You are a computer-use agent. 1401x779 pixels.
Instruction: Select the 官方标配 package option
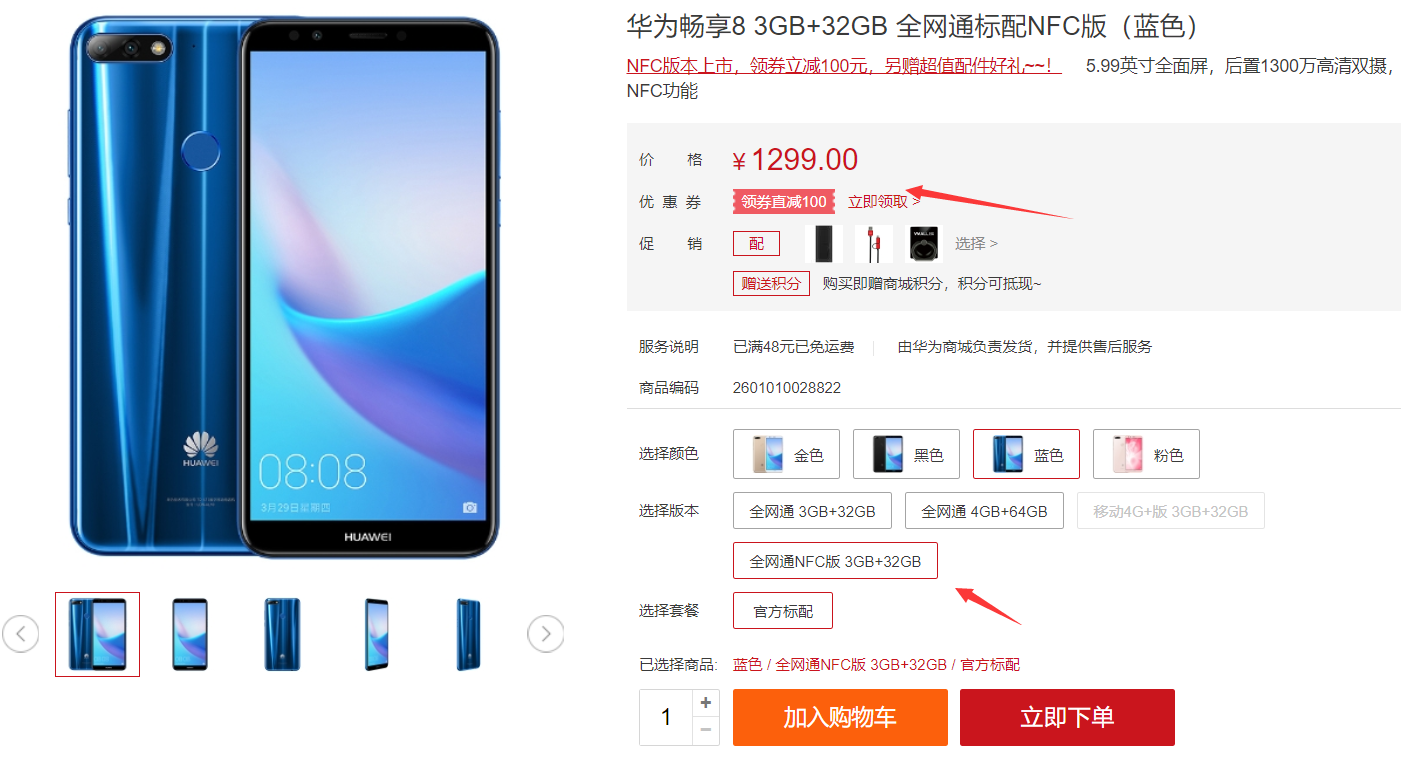(783, 611)
